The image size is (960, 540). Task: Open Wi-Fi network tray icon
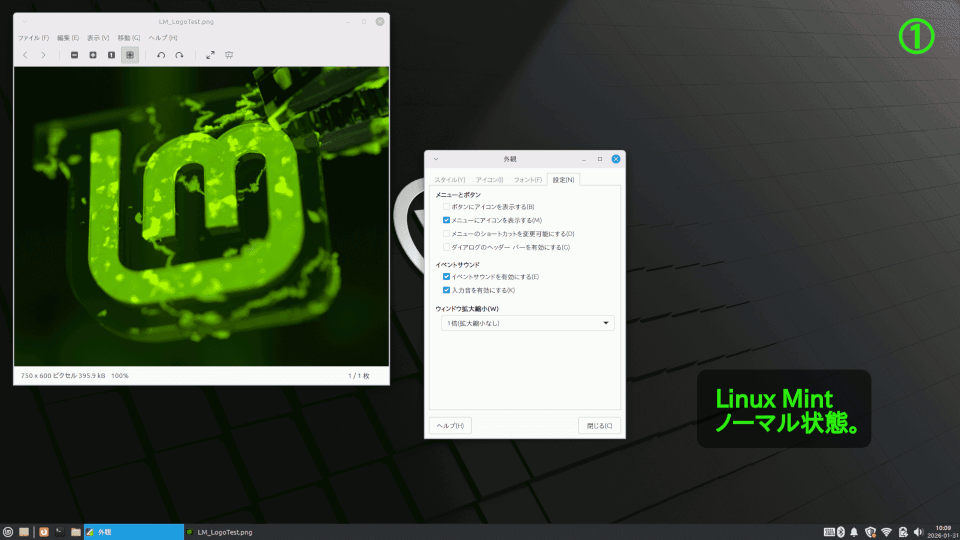point(887,532)
